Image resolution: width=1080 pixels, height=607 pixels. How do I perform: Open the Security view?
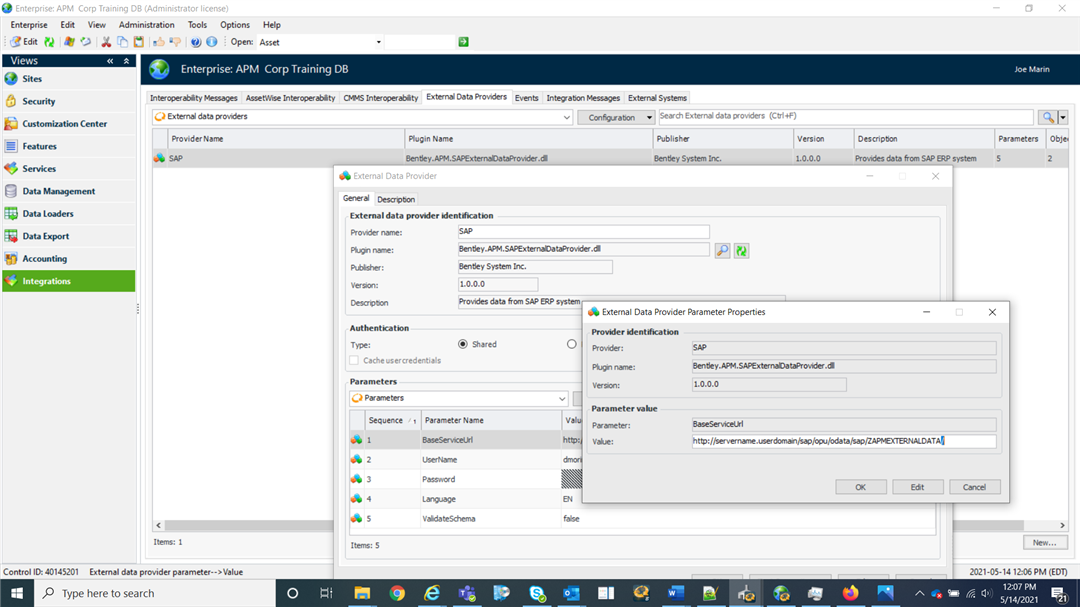69,101
